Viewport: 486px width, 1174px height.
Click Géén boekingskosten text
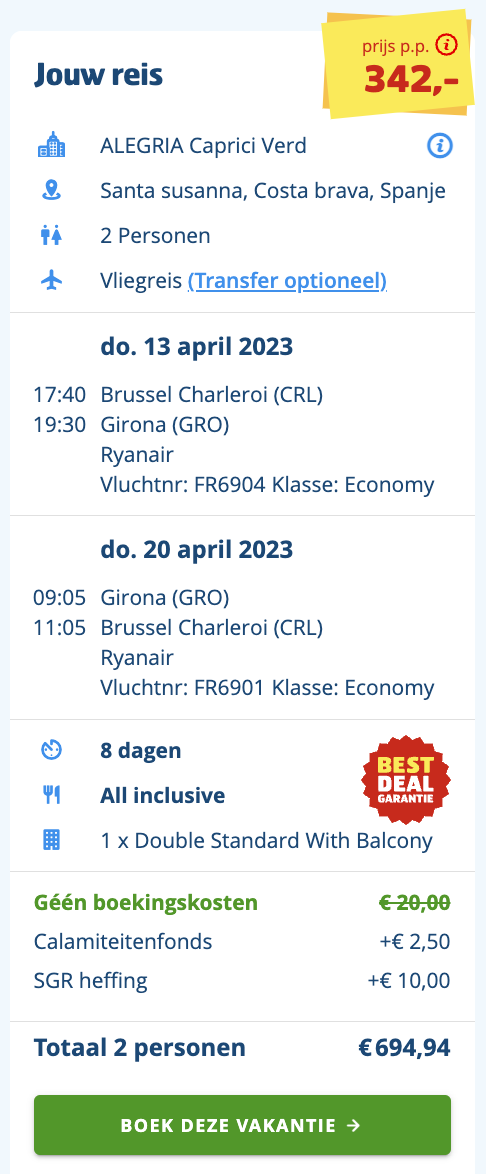[x=146, y=903]
